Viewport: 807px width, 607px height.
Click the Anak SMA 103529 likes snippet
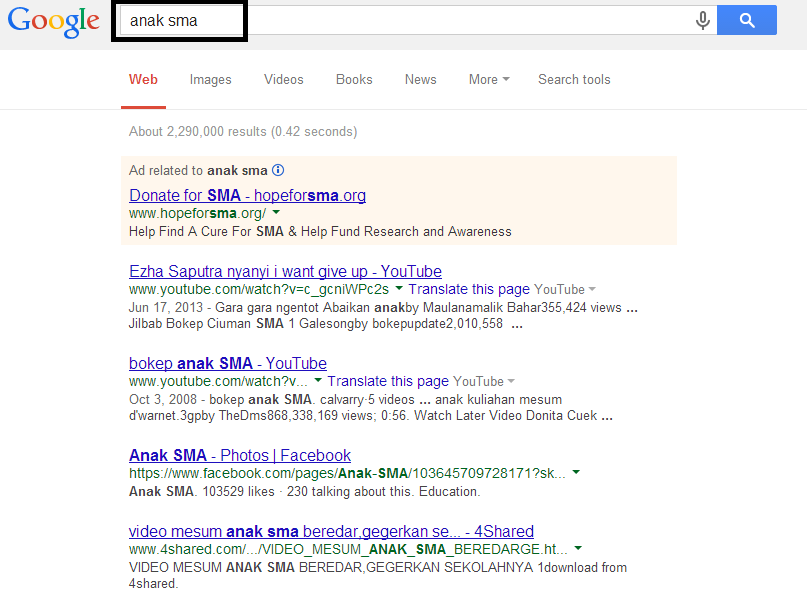(304, 492)
